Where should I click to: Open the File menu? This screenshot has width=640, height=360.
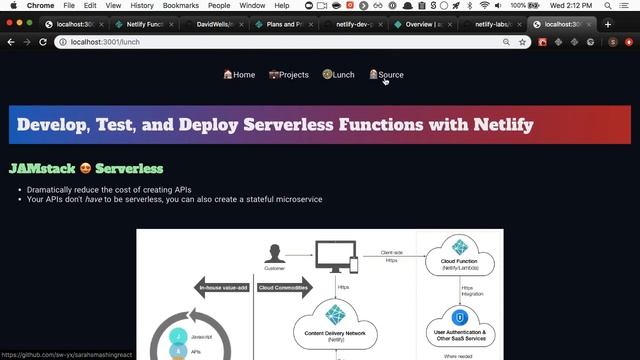point(69,6)
